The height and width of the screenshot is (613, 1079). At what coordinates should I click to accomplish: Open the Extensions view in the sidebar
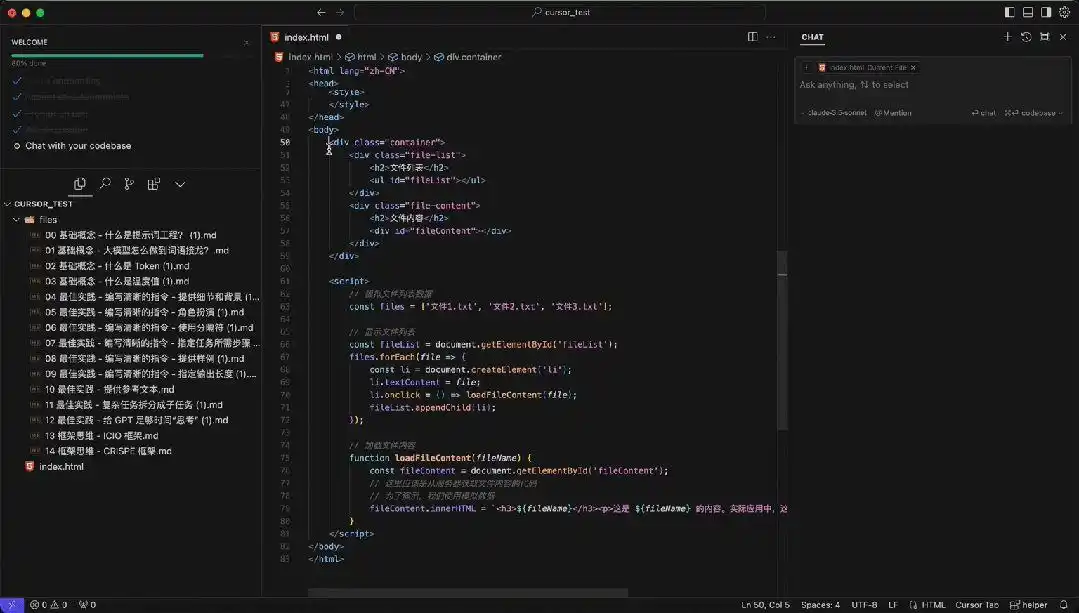[152, 184]
